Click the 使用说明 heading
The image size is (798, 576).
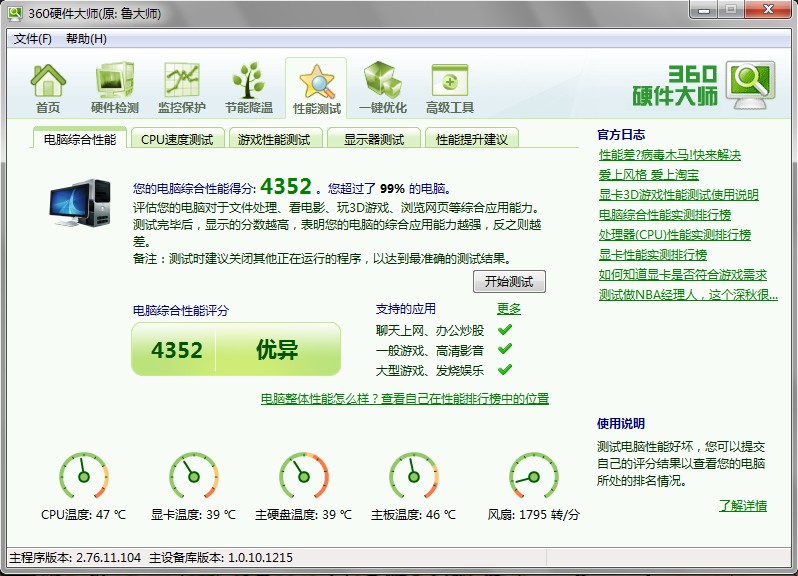621,423
